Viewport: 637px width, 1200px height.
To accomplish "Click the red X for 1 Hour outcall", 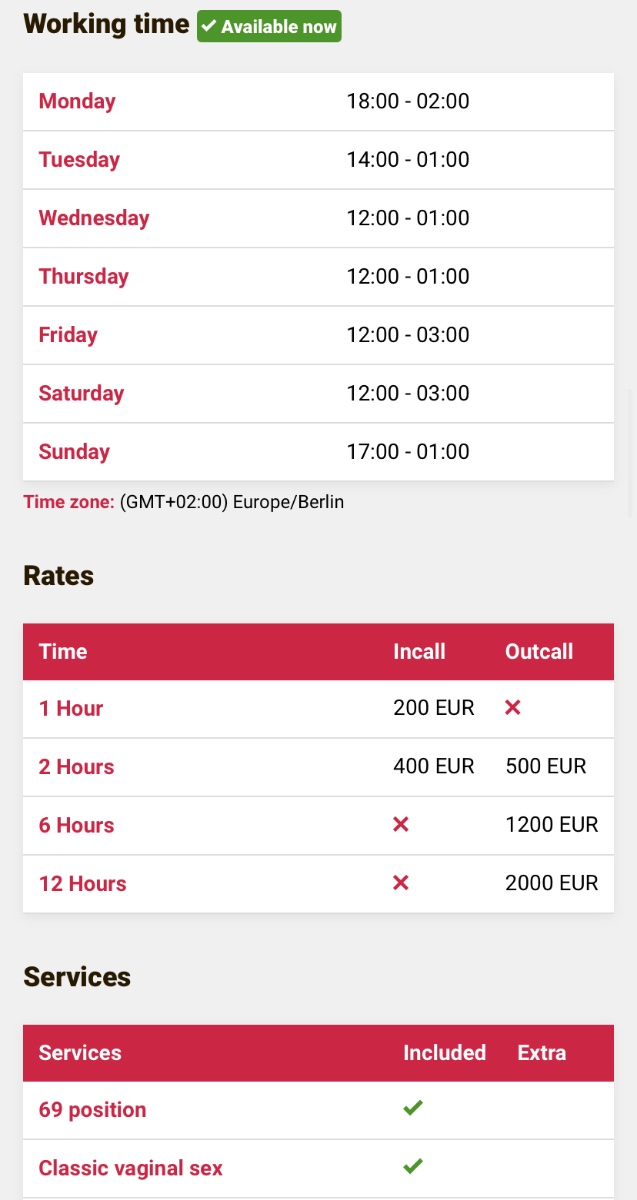I will pos(513,708).
